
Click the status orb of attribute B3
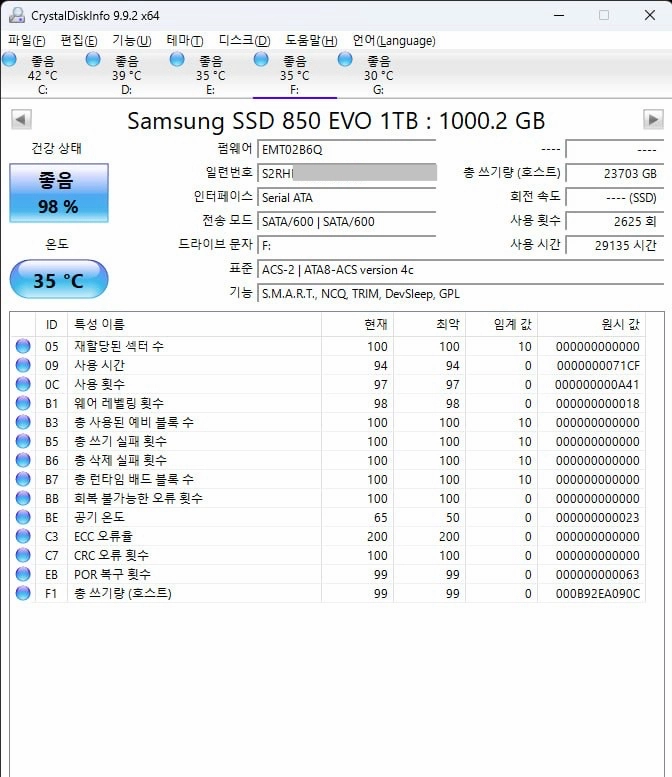point(23,422)
